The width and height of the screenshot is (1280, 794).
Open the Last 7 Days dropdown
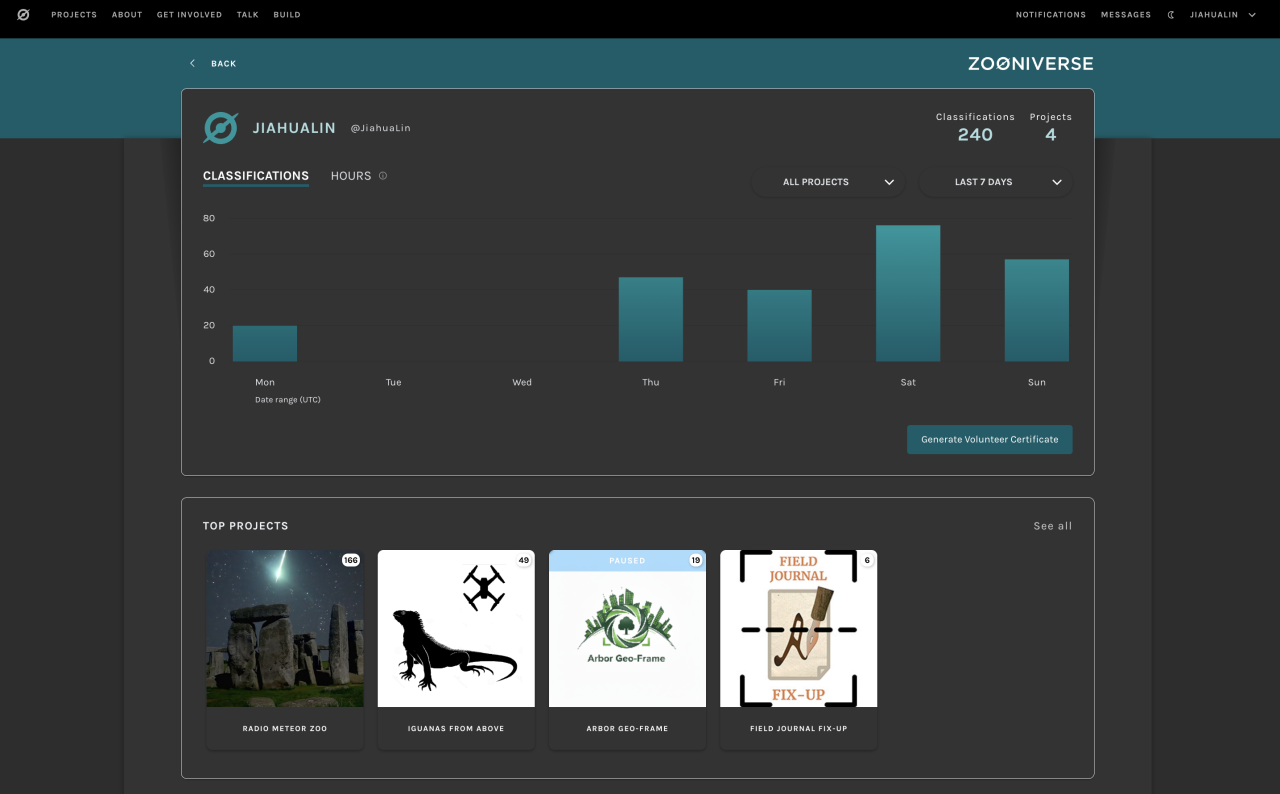(996, 182)
